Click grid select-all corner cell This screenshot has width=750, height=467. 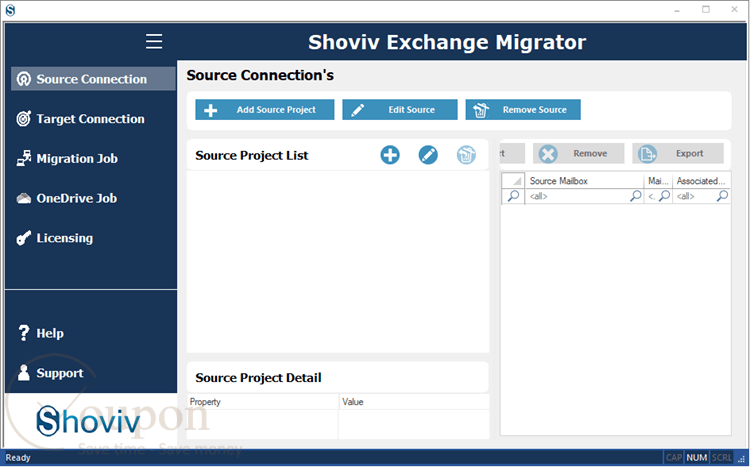tap(513, 181)
